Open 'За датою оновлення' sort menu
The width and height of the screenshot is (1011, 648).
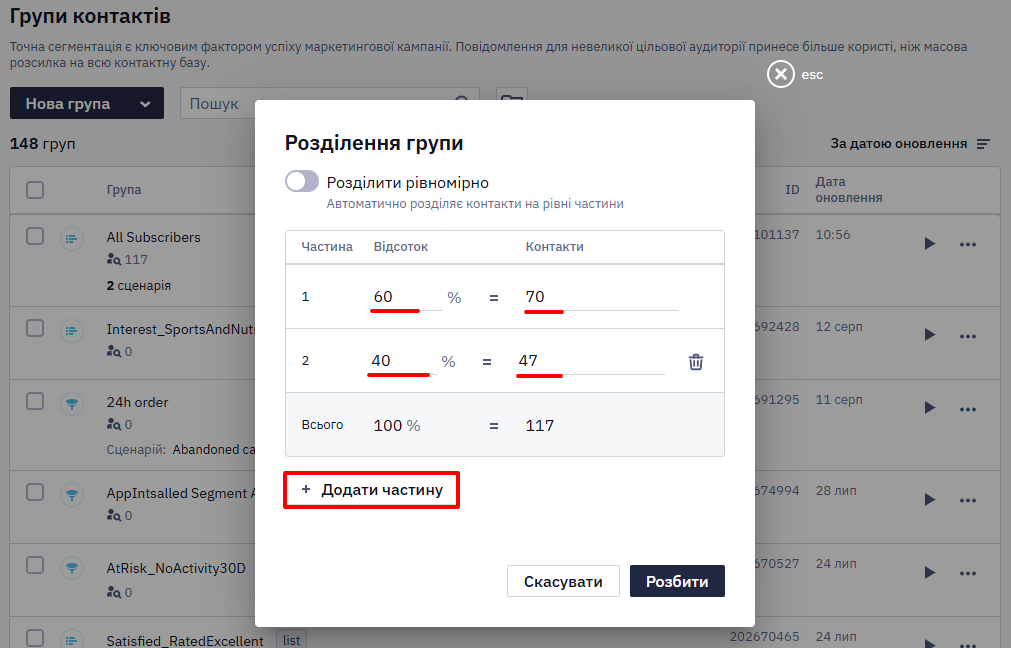tap(910, 144)
